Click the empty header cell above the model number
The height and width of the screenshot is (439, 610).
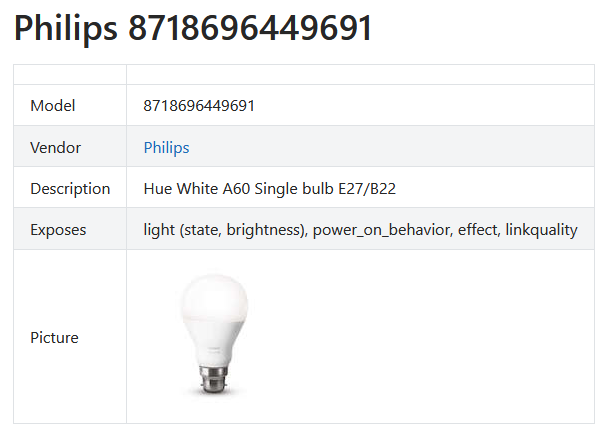click(360, 75)
